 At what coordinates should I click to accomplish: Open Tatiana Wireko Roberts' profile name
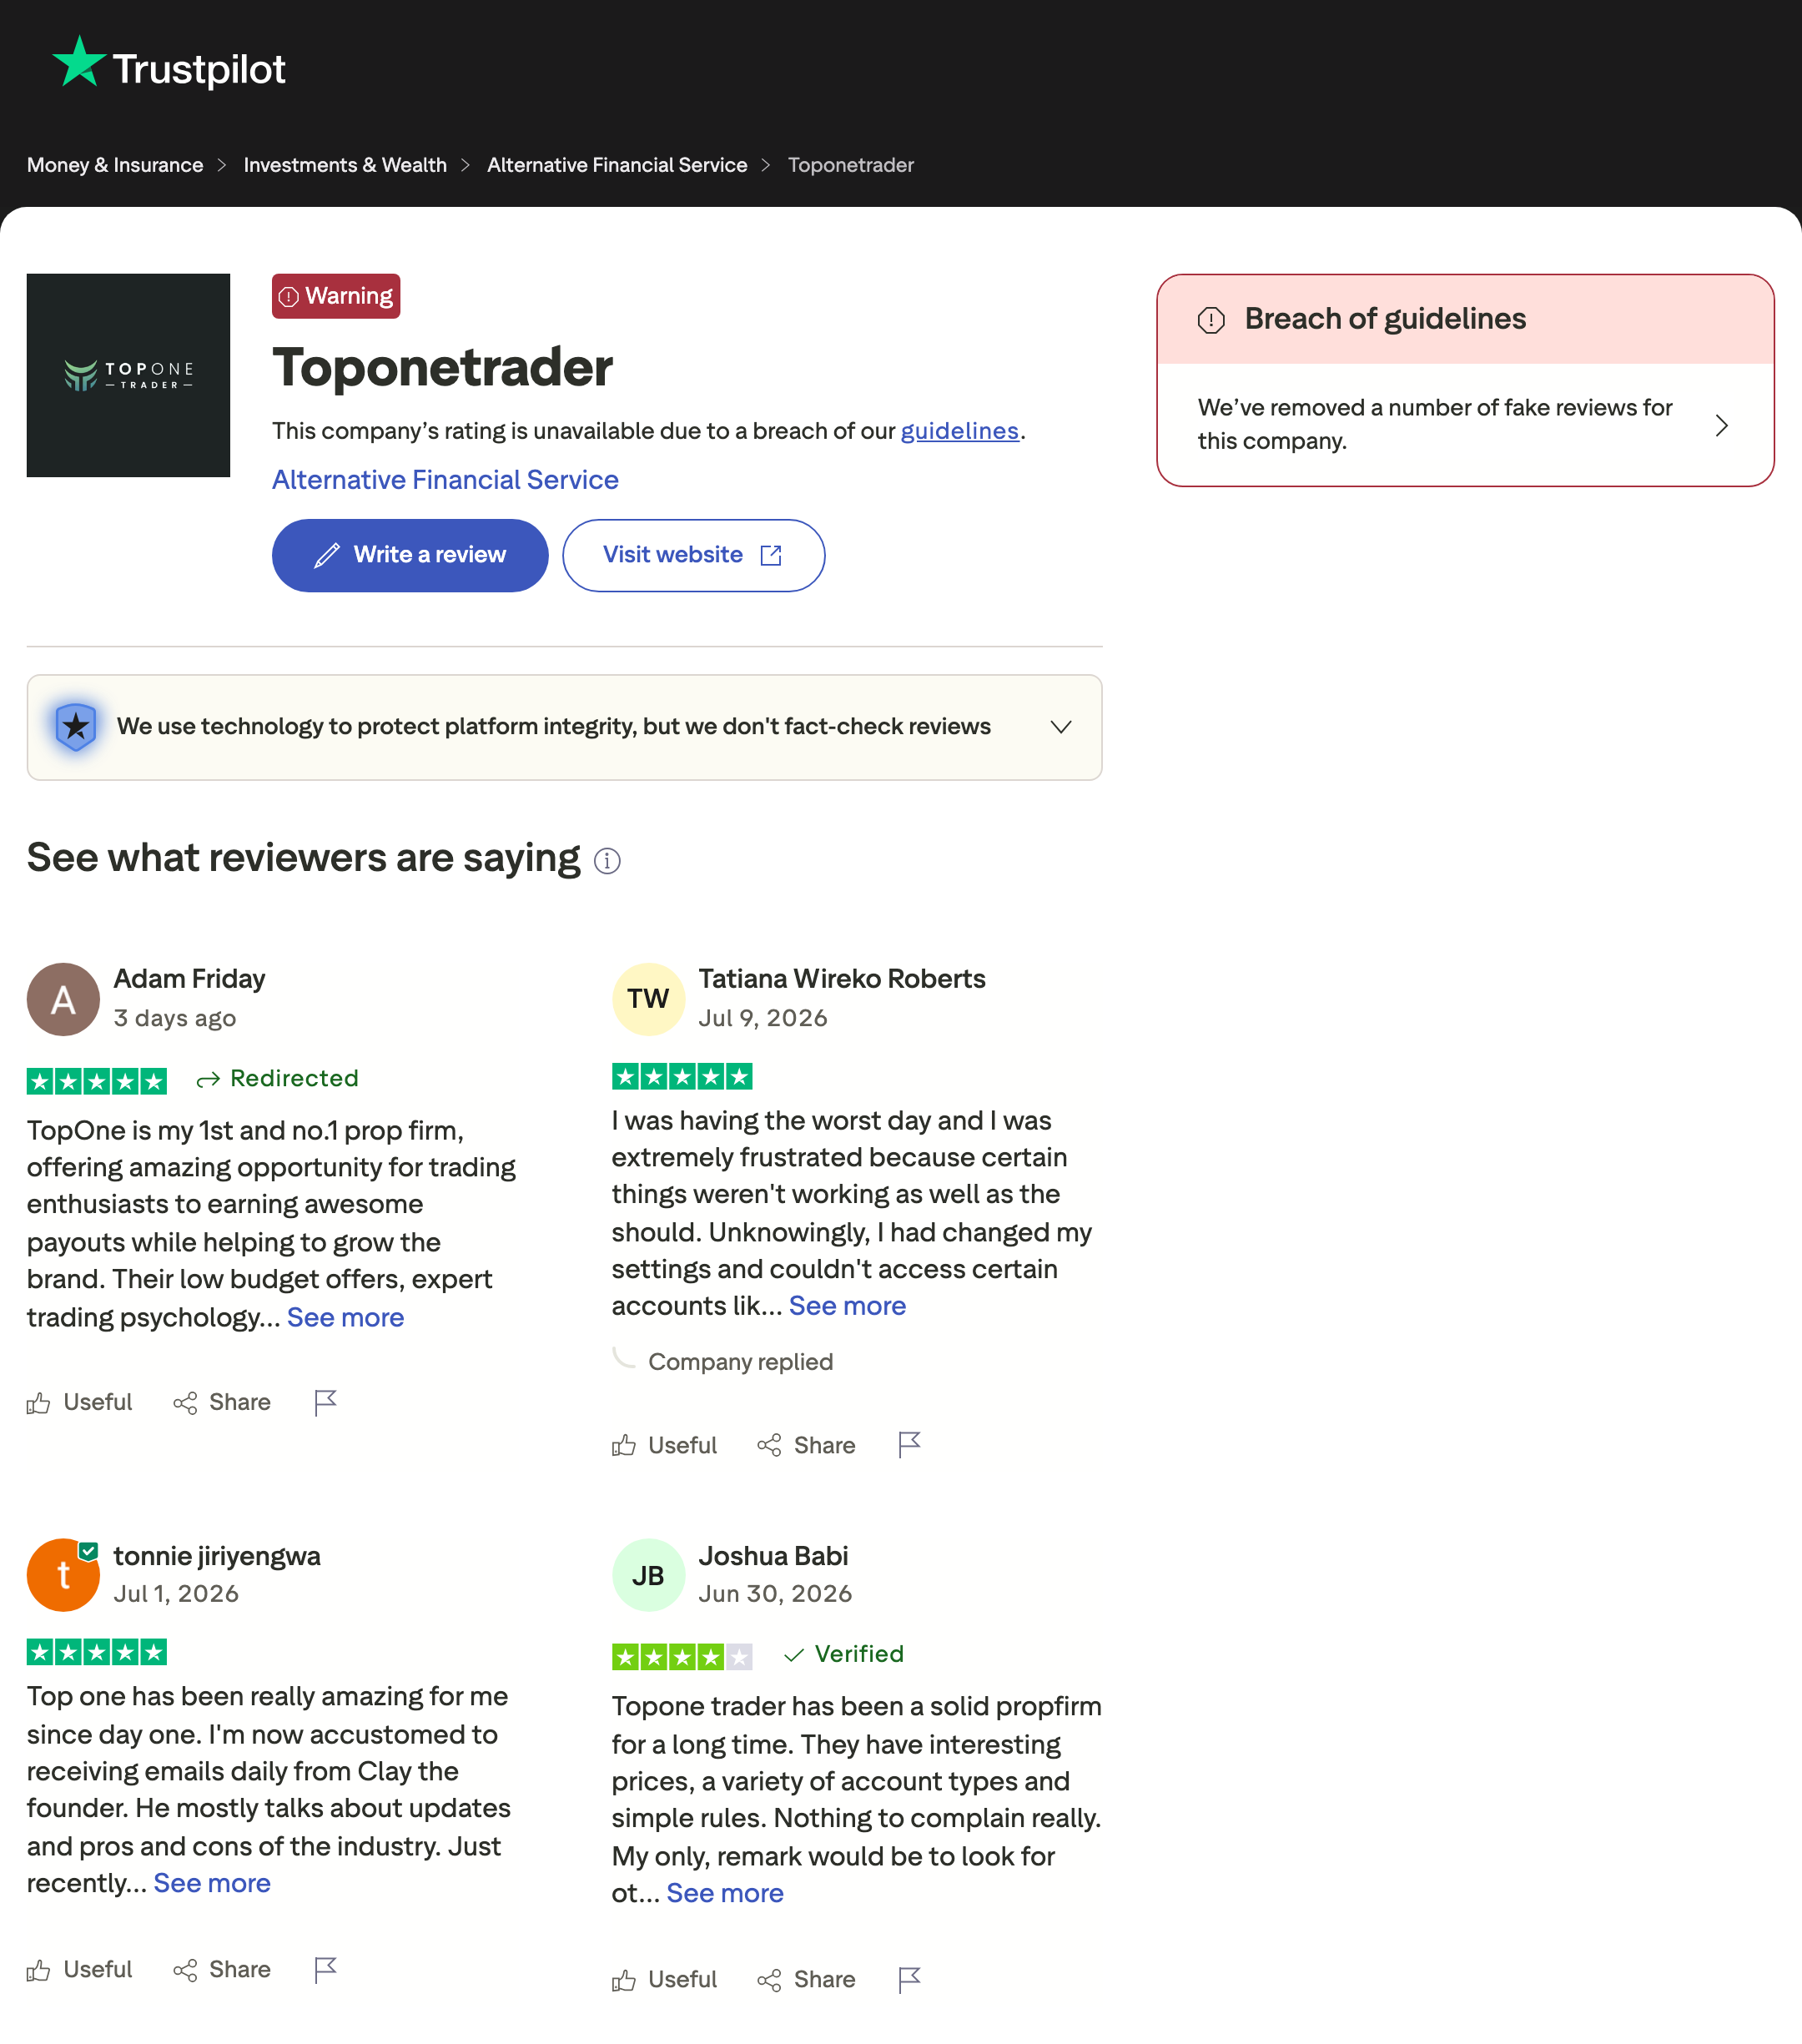(842, 979)
